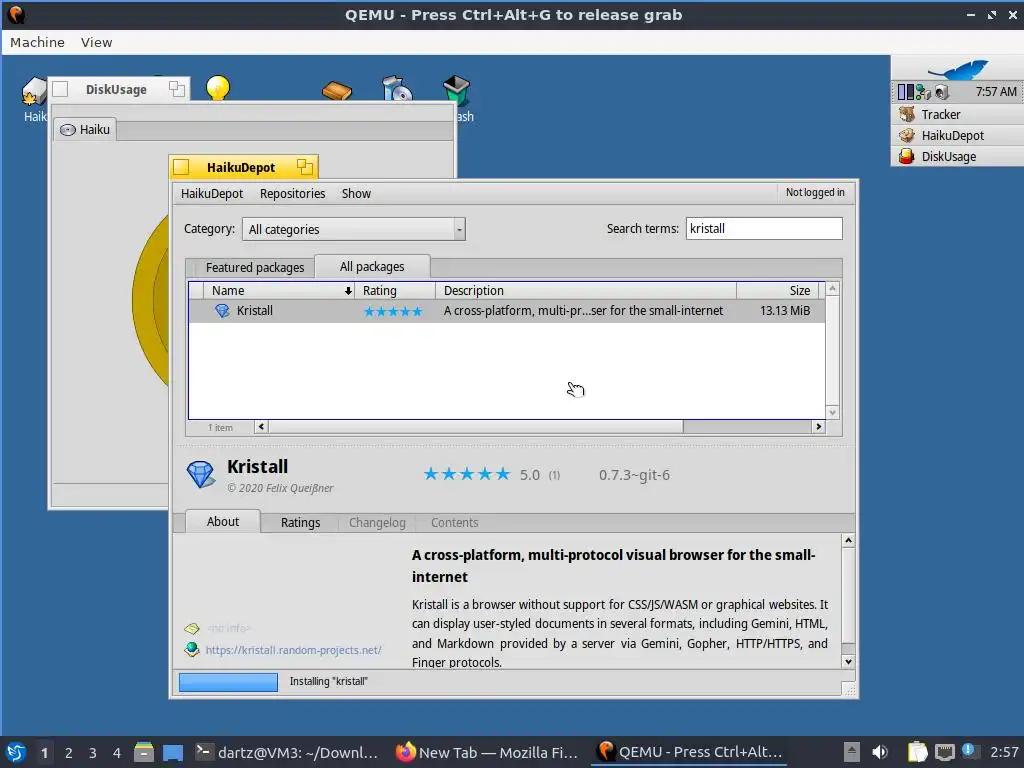1024x768 pixels.
Task: Click the DiskUsage window zoom button
Action: 176,89
